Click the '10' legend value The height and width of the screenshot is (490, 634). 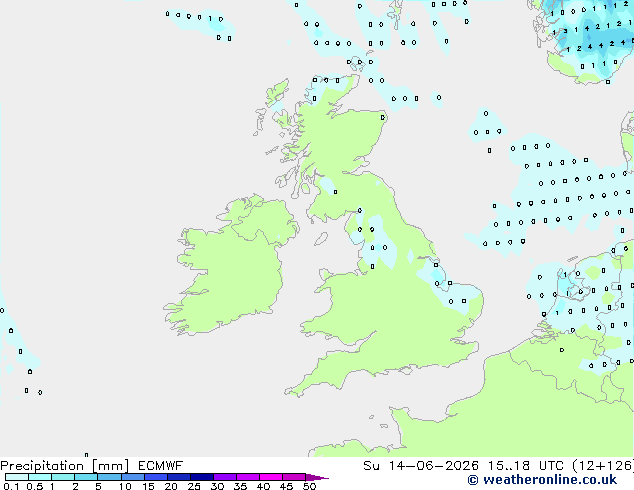tap(125, 486)
